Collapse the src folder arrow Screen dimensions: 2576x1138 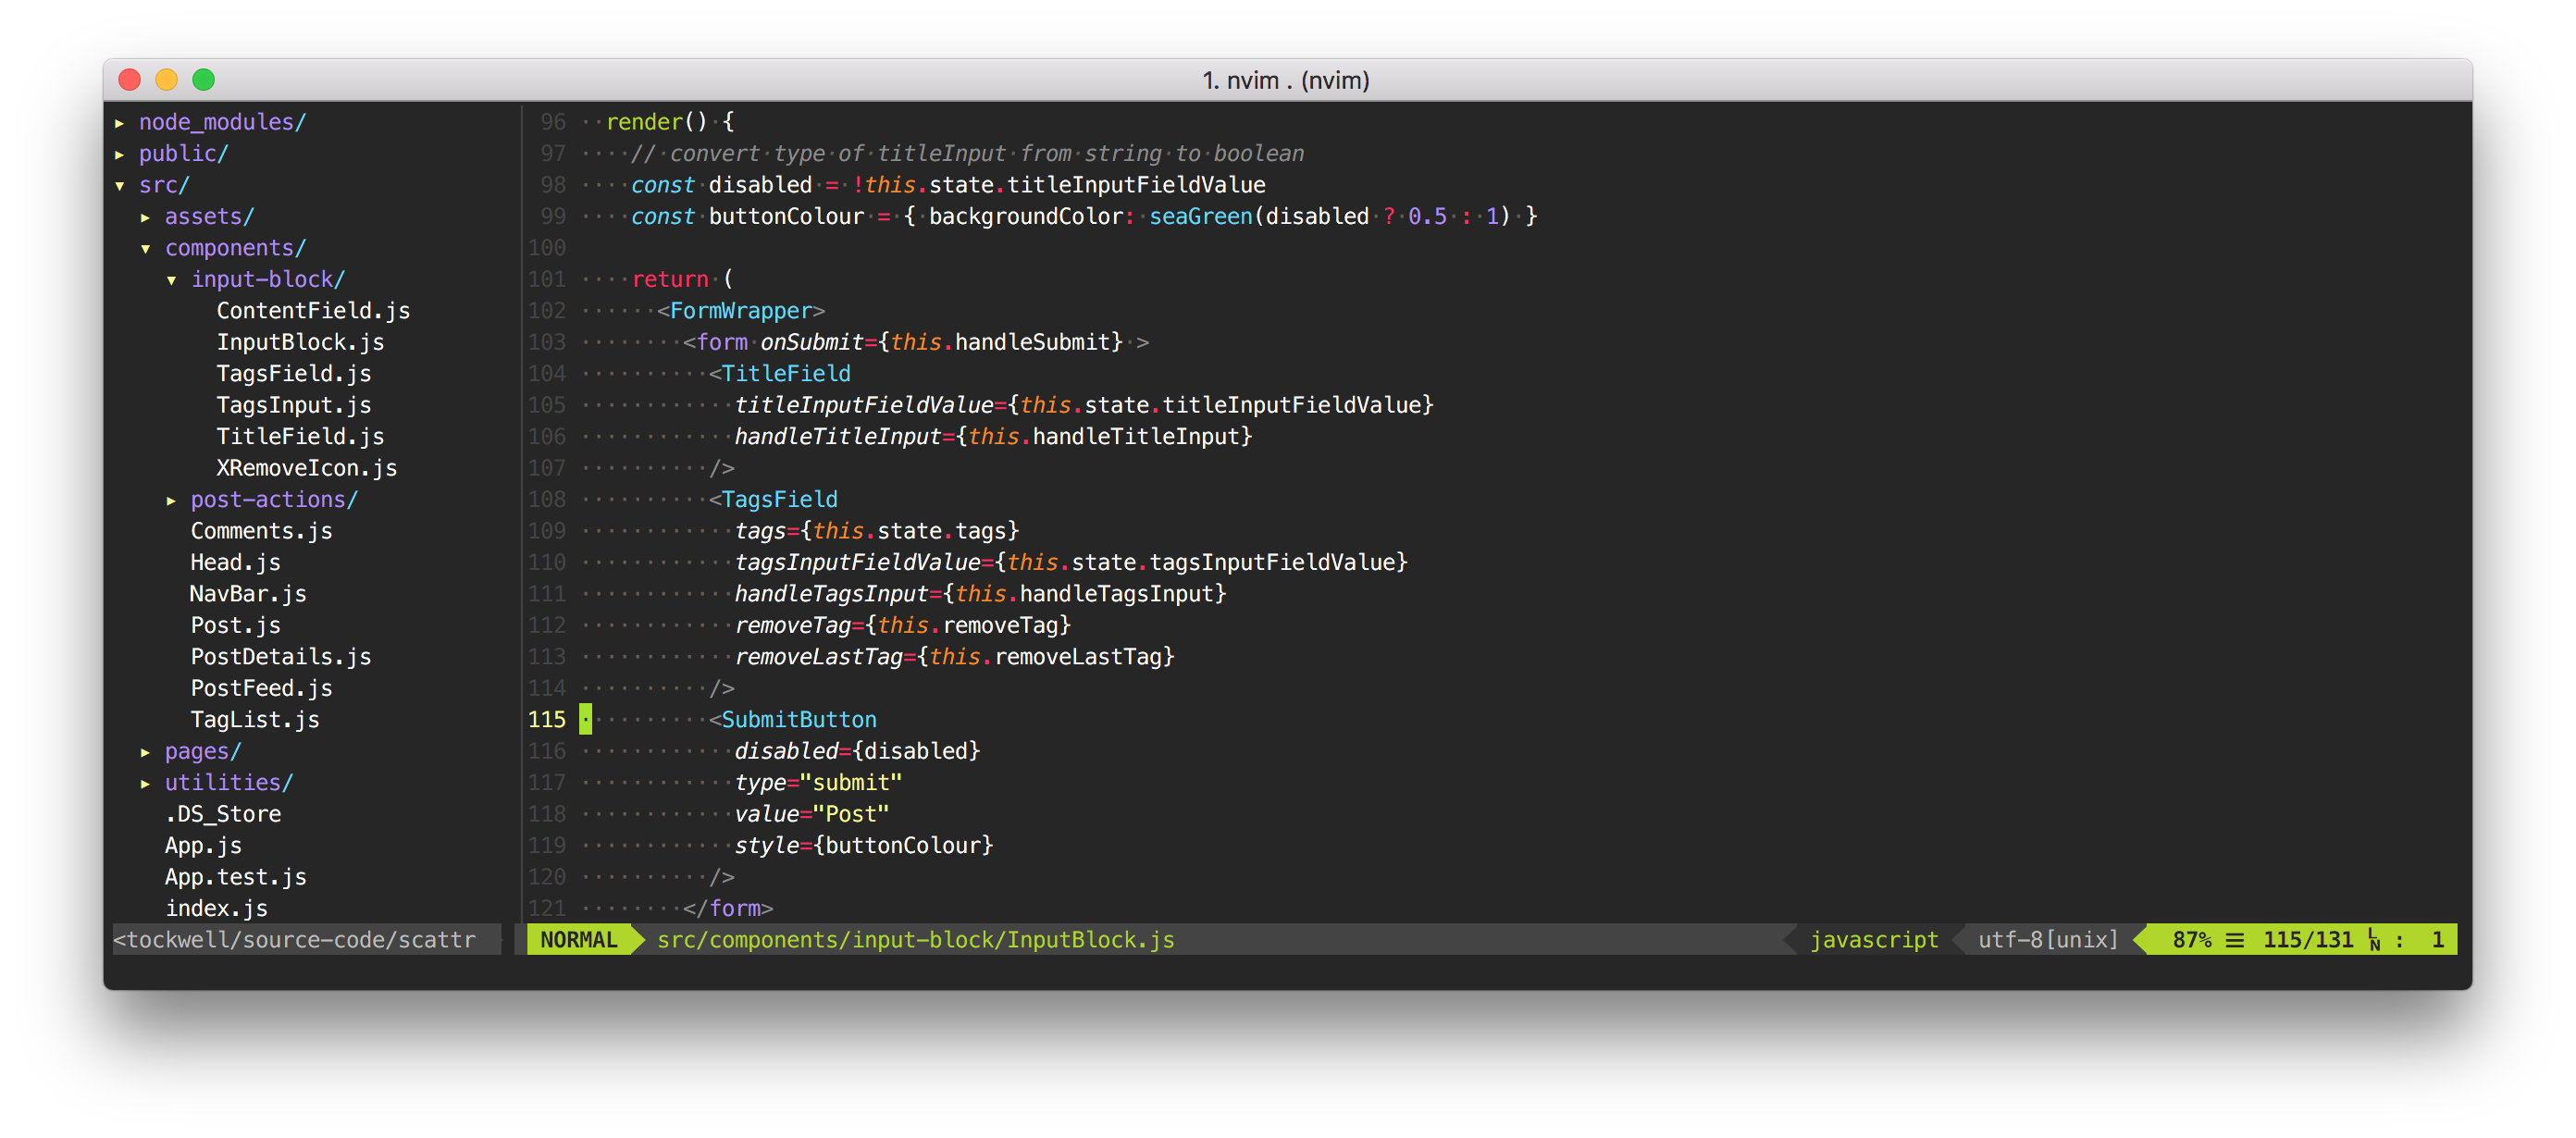[120, 186]
